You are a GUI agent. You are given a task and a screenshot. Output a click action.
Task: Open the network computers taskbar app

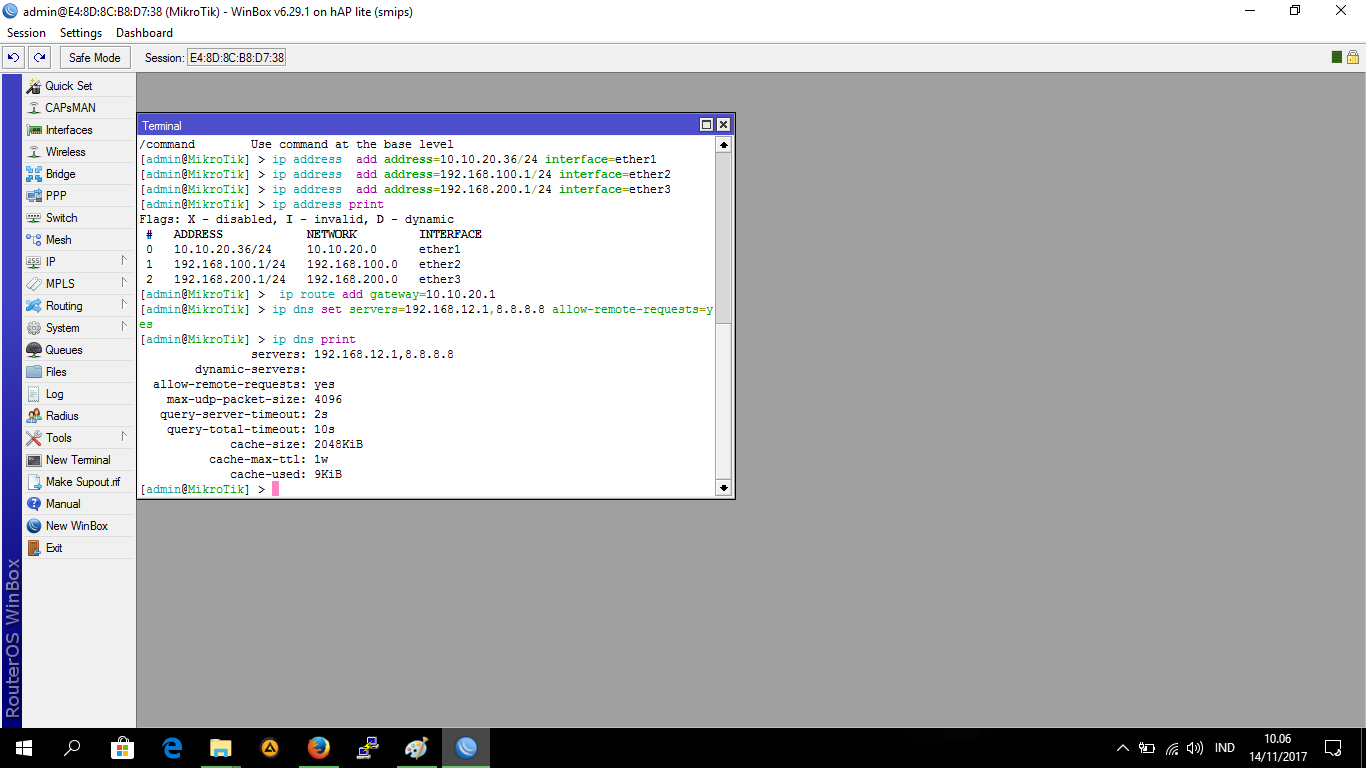368,747
